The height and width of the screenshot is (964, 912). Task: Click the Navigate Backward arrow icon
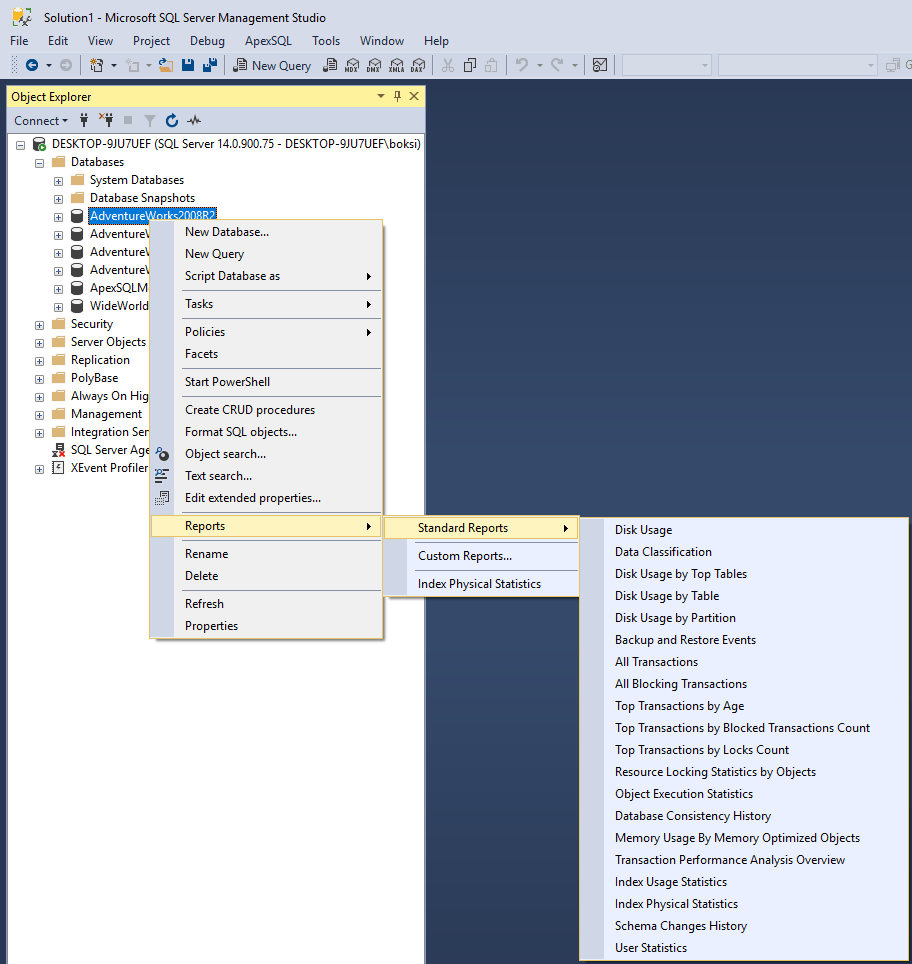32,65
